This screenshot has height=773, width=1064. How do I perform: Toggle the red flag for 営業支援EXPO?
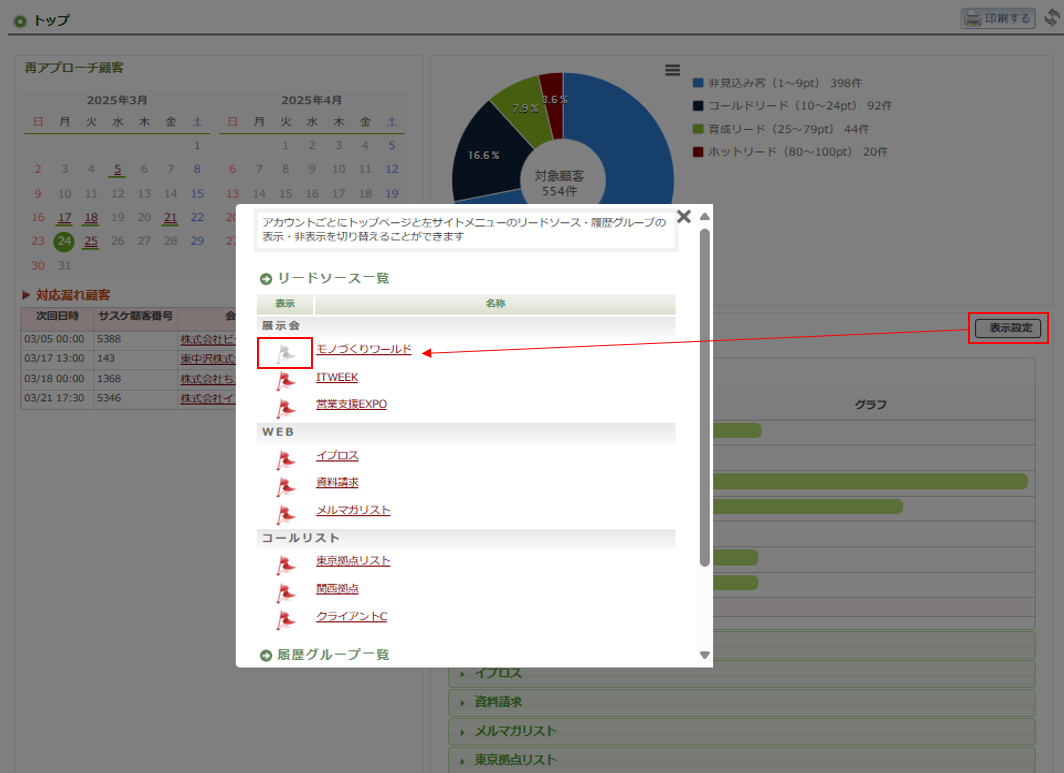pos(286,407)
